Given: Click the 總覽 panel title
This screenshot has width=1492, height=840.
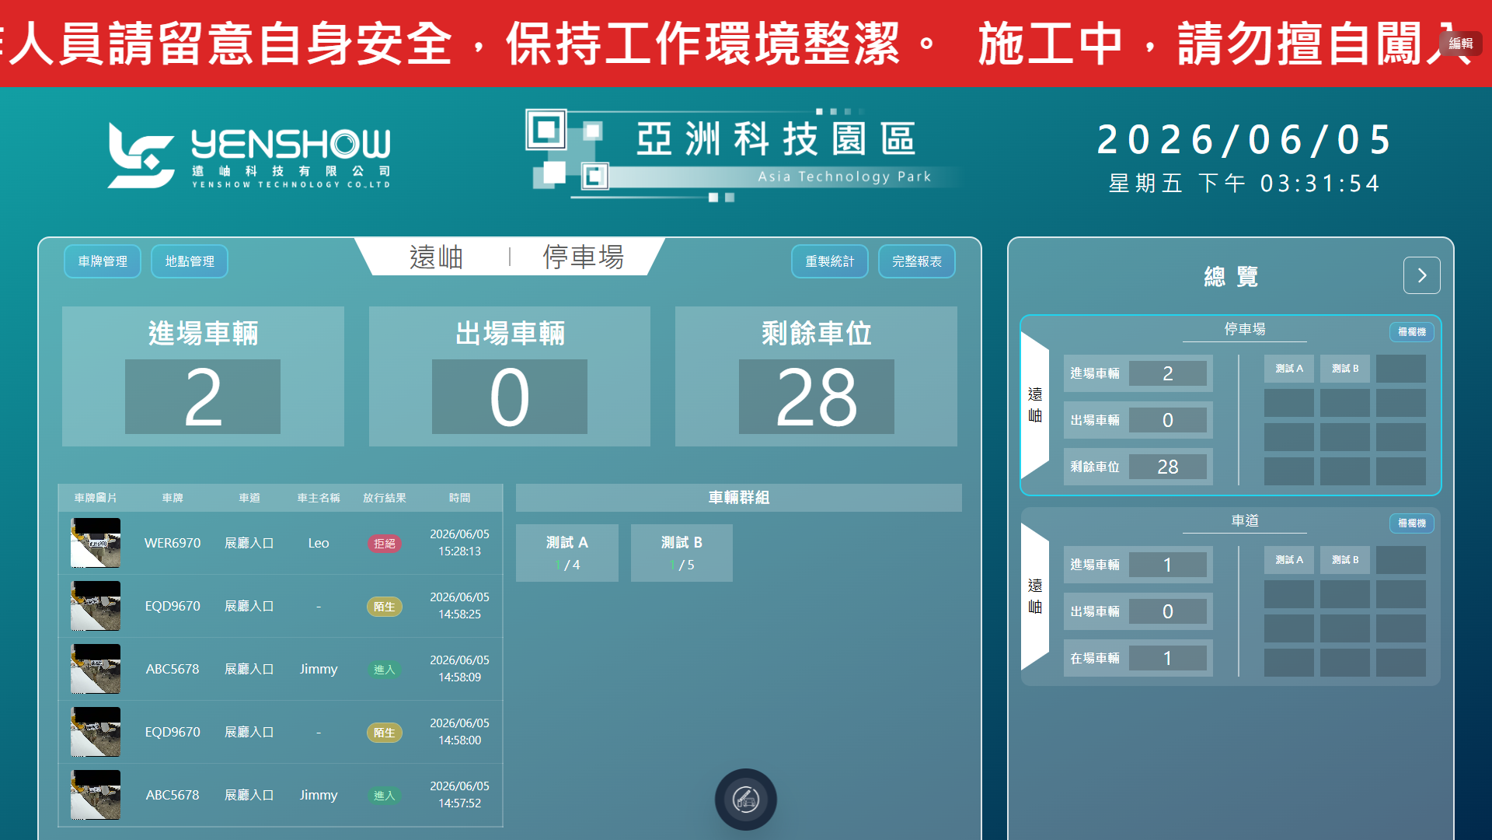Looking at the screenshot, I should (x=1231, y=277).
